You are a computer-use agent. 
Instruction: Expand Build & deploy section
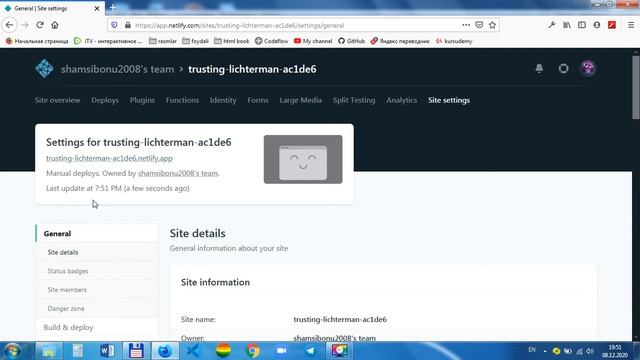pyautogui.click(x=97, y=327)
